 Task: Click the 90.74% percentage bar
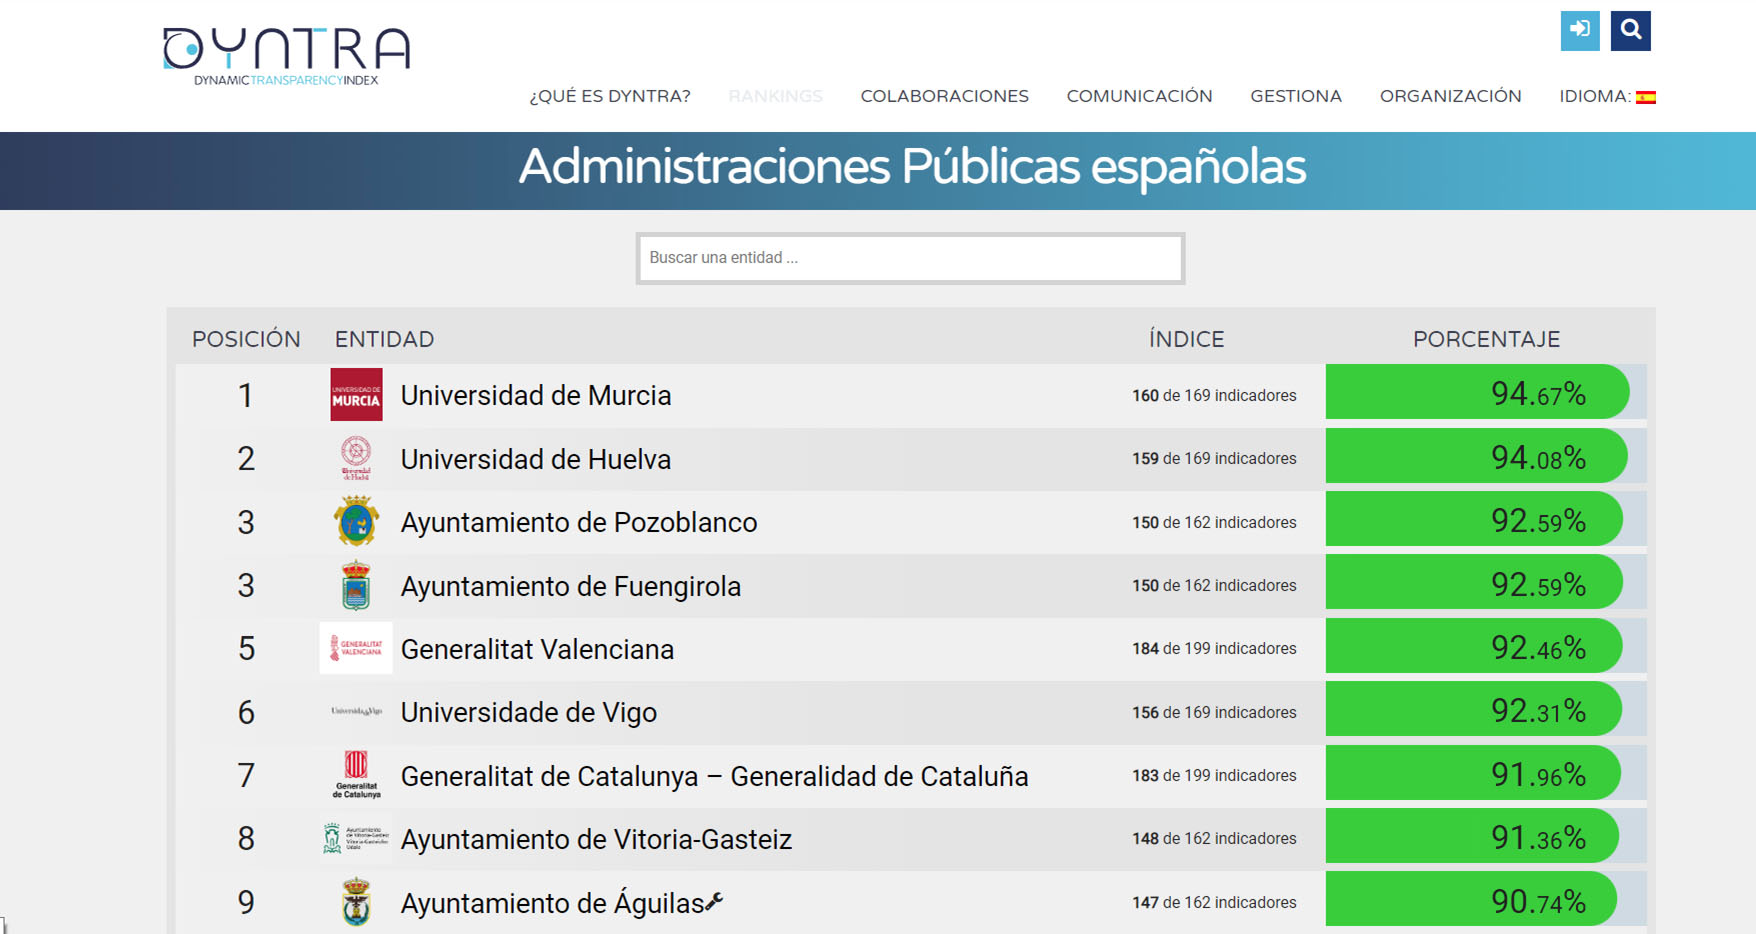coord(1471,899)
